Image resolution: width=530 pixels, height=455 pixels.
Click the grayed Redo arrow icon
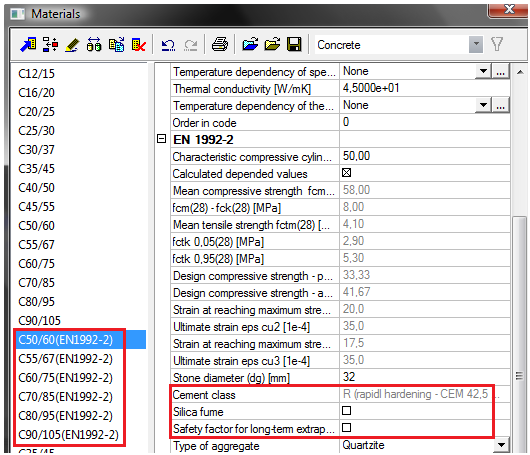191,45
